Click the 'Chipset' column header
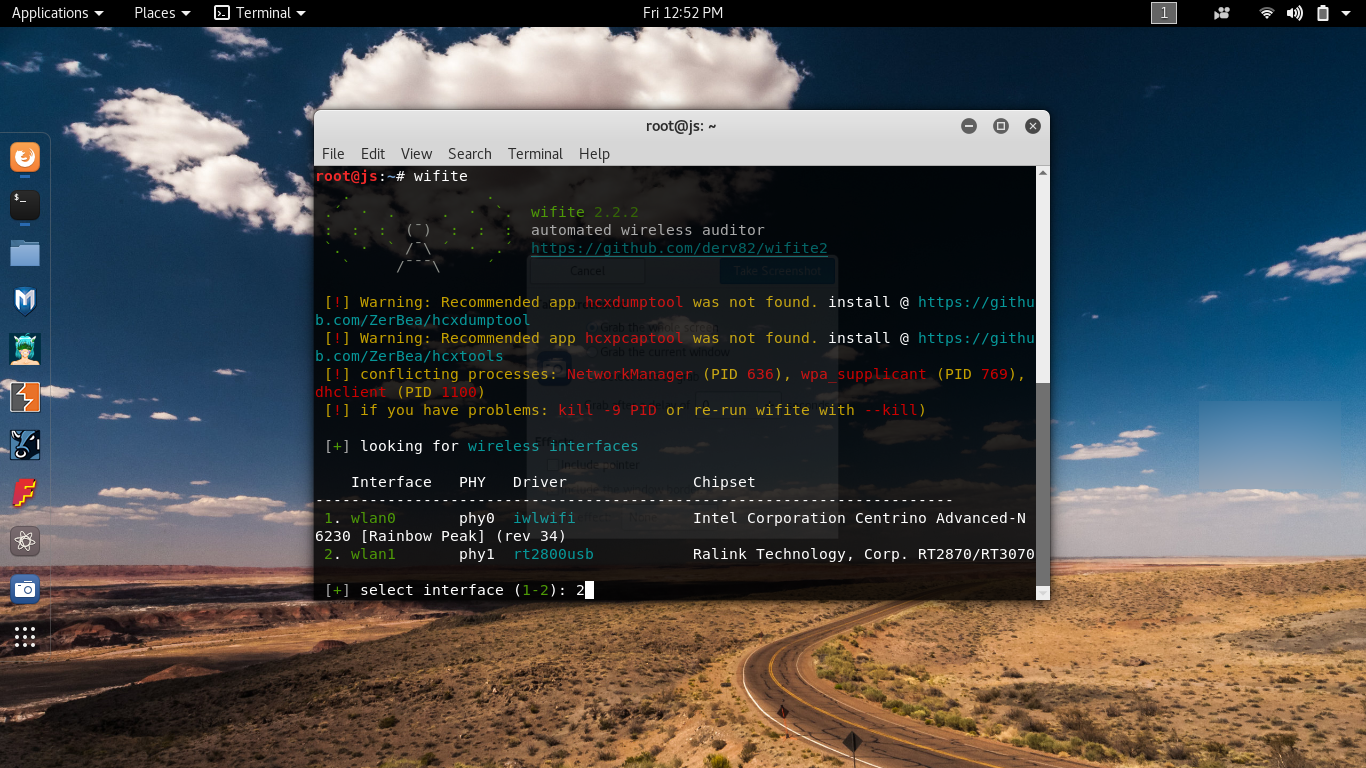The height and width of the screenshot is (768, 1366). (x=724, y=482)
